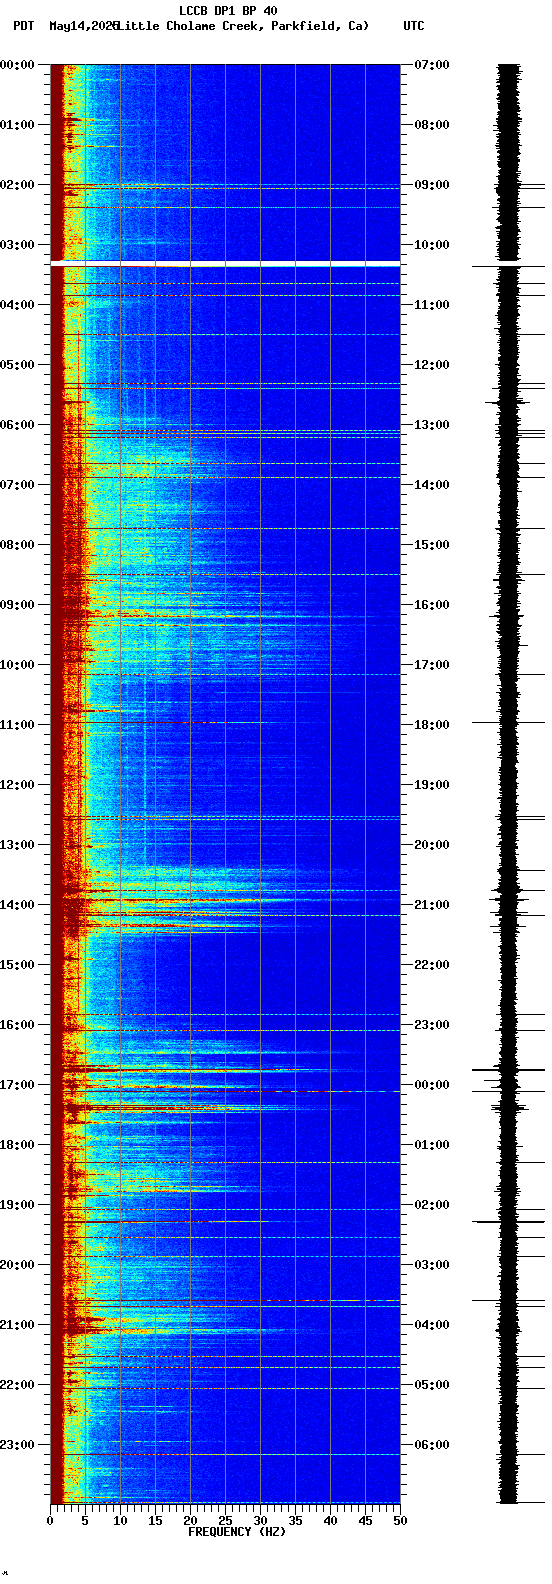Click the 07:00 PDT label on left axis
Image resolution: width=552 pixels, height=1584 pixels.
click(x=17, y=485)
